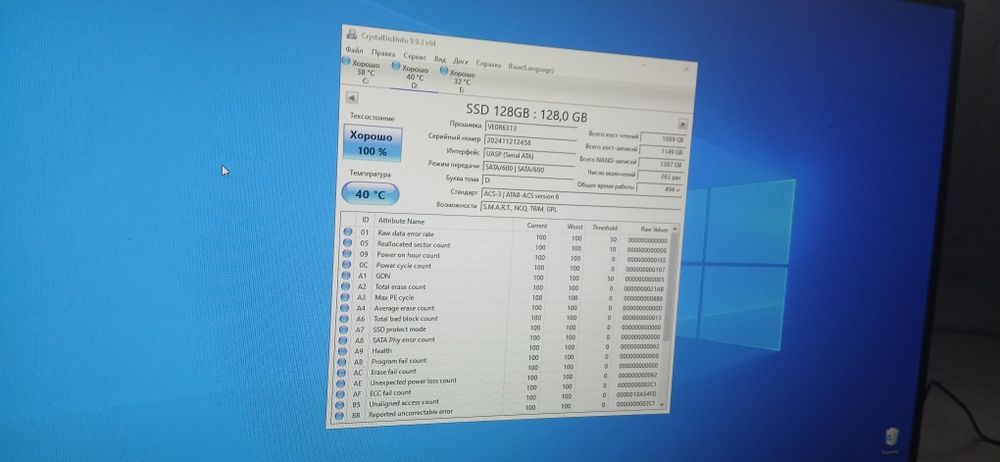Click scroll-down arrow of attribute list scrollbar
Image resolution: width=1000 pixels, height=462 pixels.
[661, 405]
